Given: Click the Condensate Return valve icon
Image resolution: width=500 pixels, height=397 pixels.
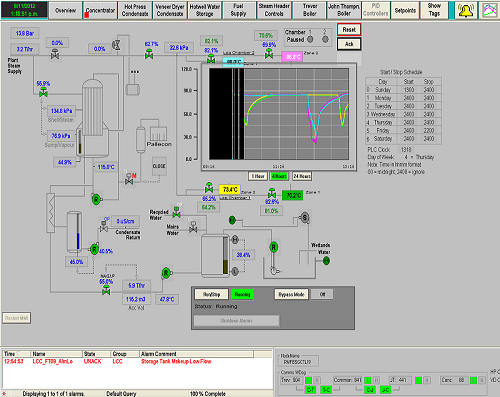Looking at the screenshot, I should pos(104,227).
